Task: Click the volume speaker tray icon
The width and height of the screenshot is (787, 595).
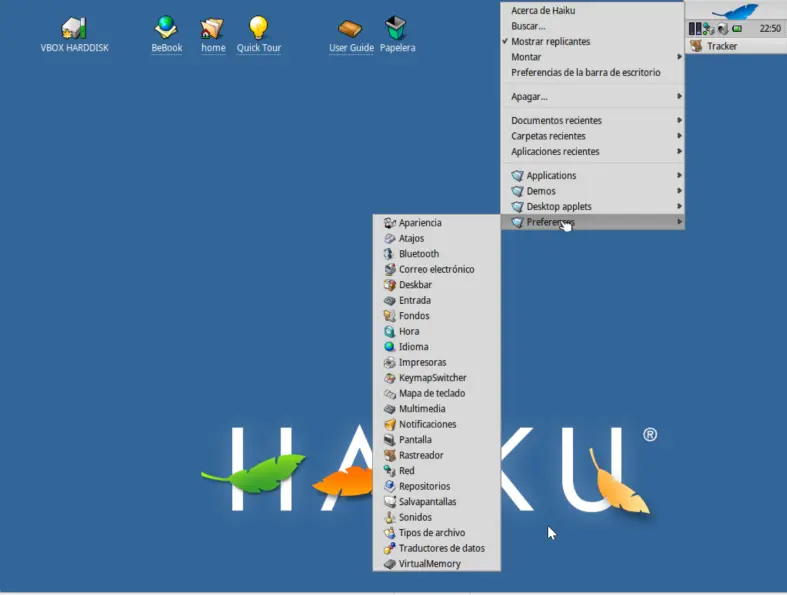Action: coord(723,29)
